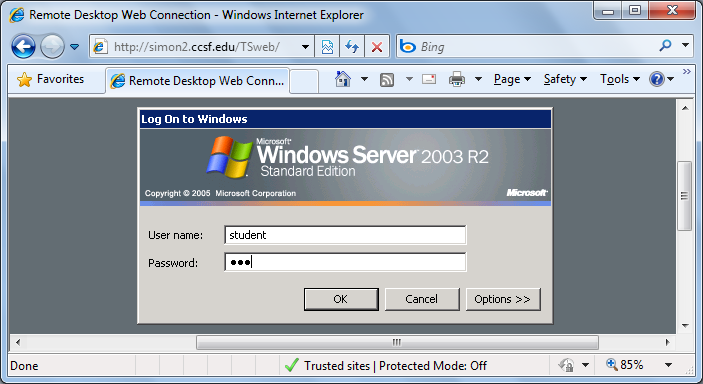Click Trusted sites security zone status
Image resolution: width=703 pixels, height=384 pixels.
click(386, 366)
